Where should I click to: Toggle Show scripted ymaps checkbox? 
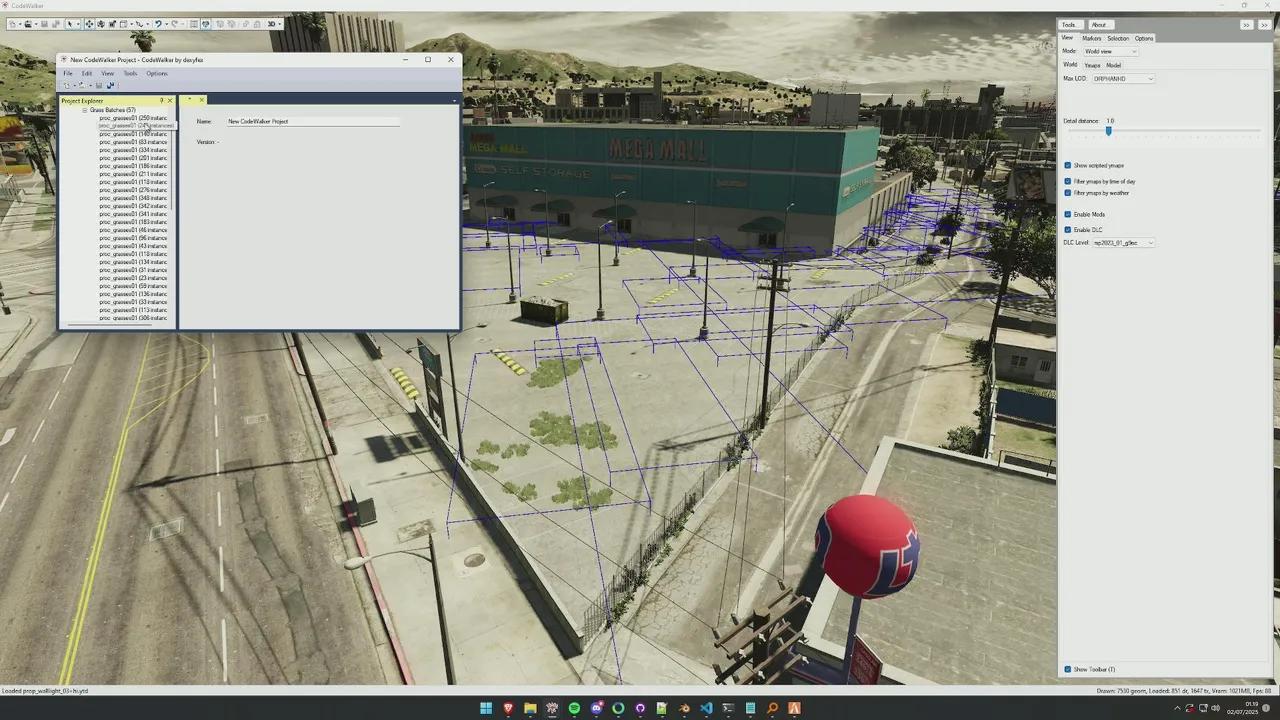[x=1067, y=165]
